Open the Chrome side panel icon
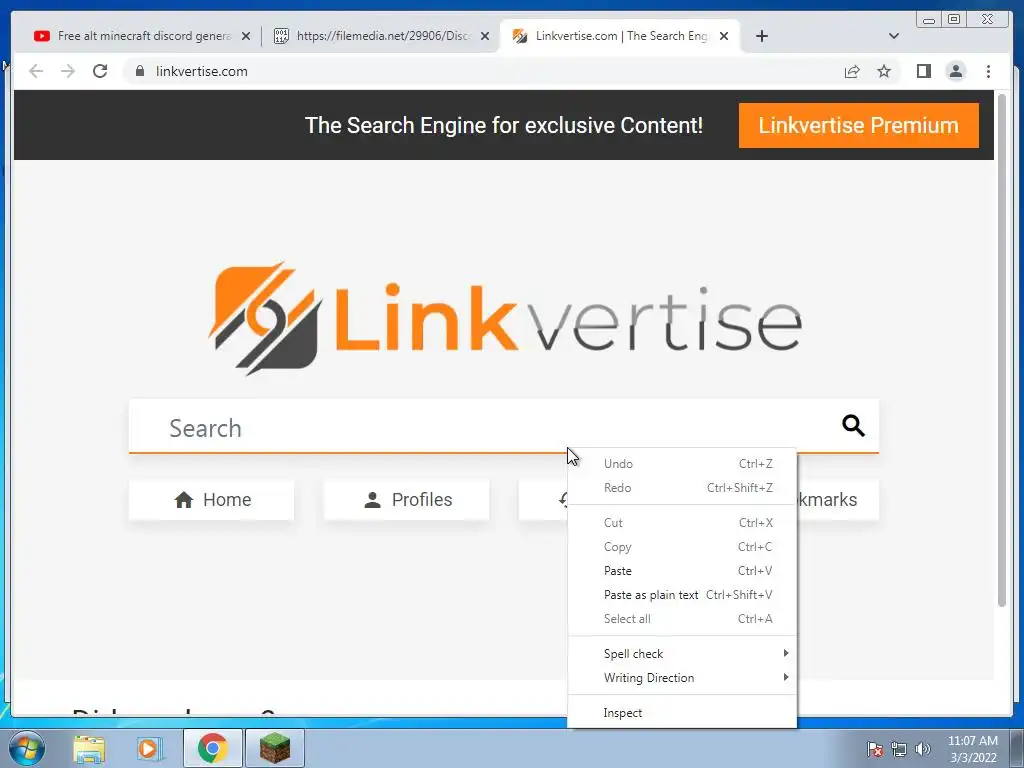The width and height of the screenshot is (1024, 768). tap(923, 71)
